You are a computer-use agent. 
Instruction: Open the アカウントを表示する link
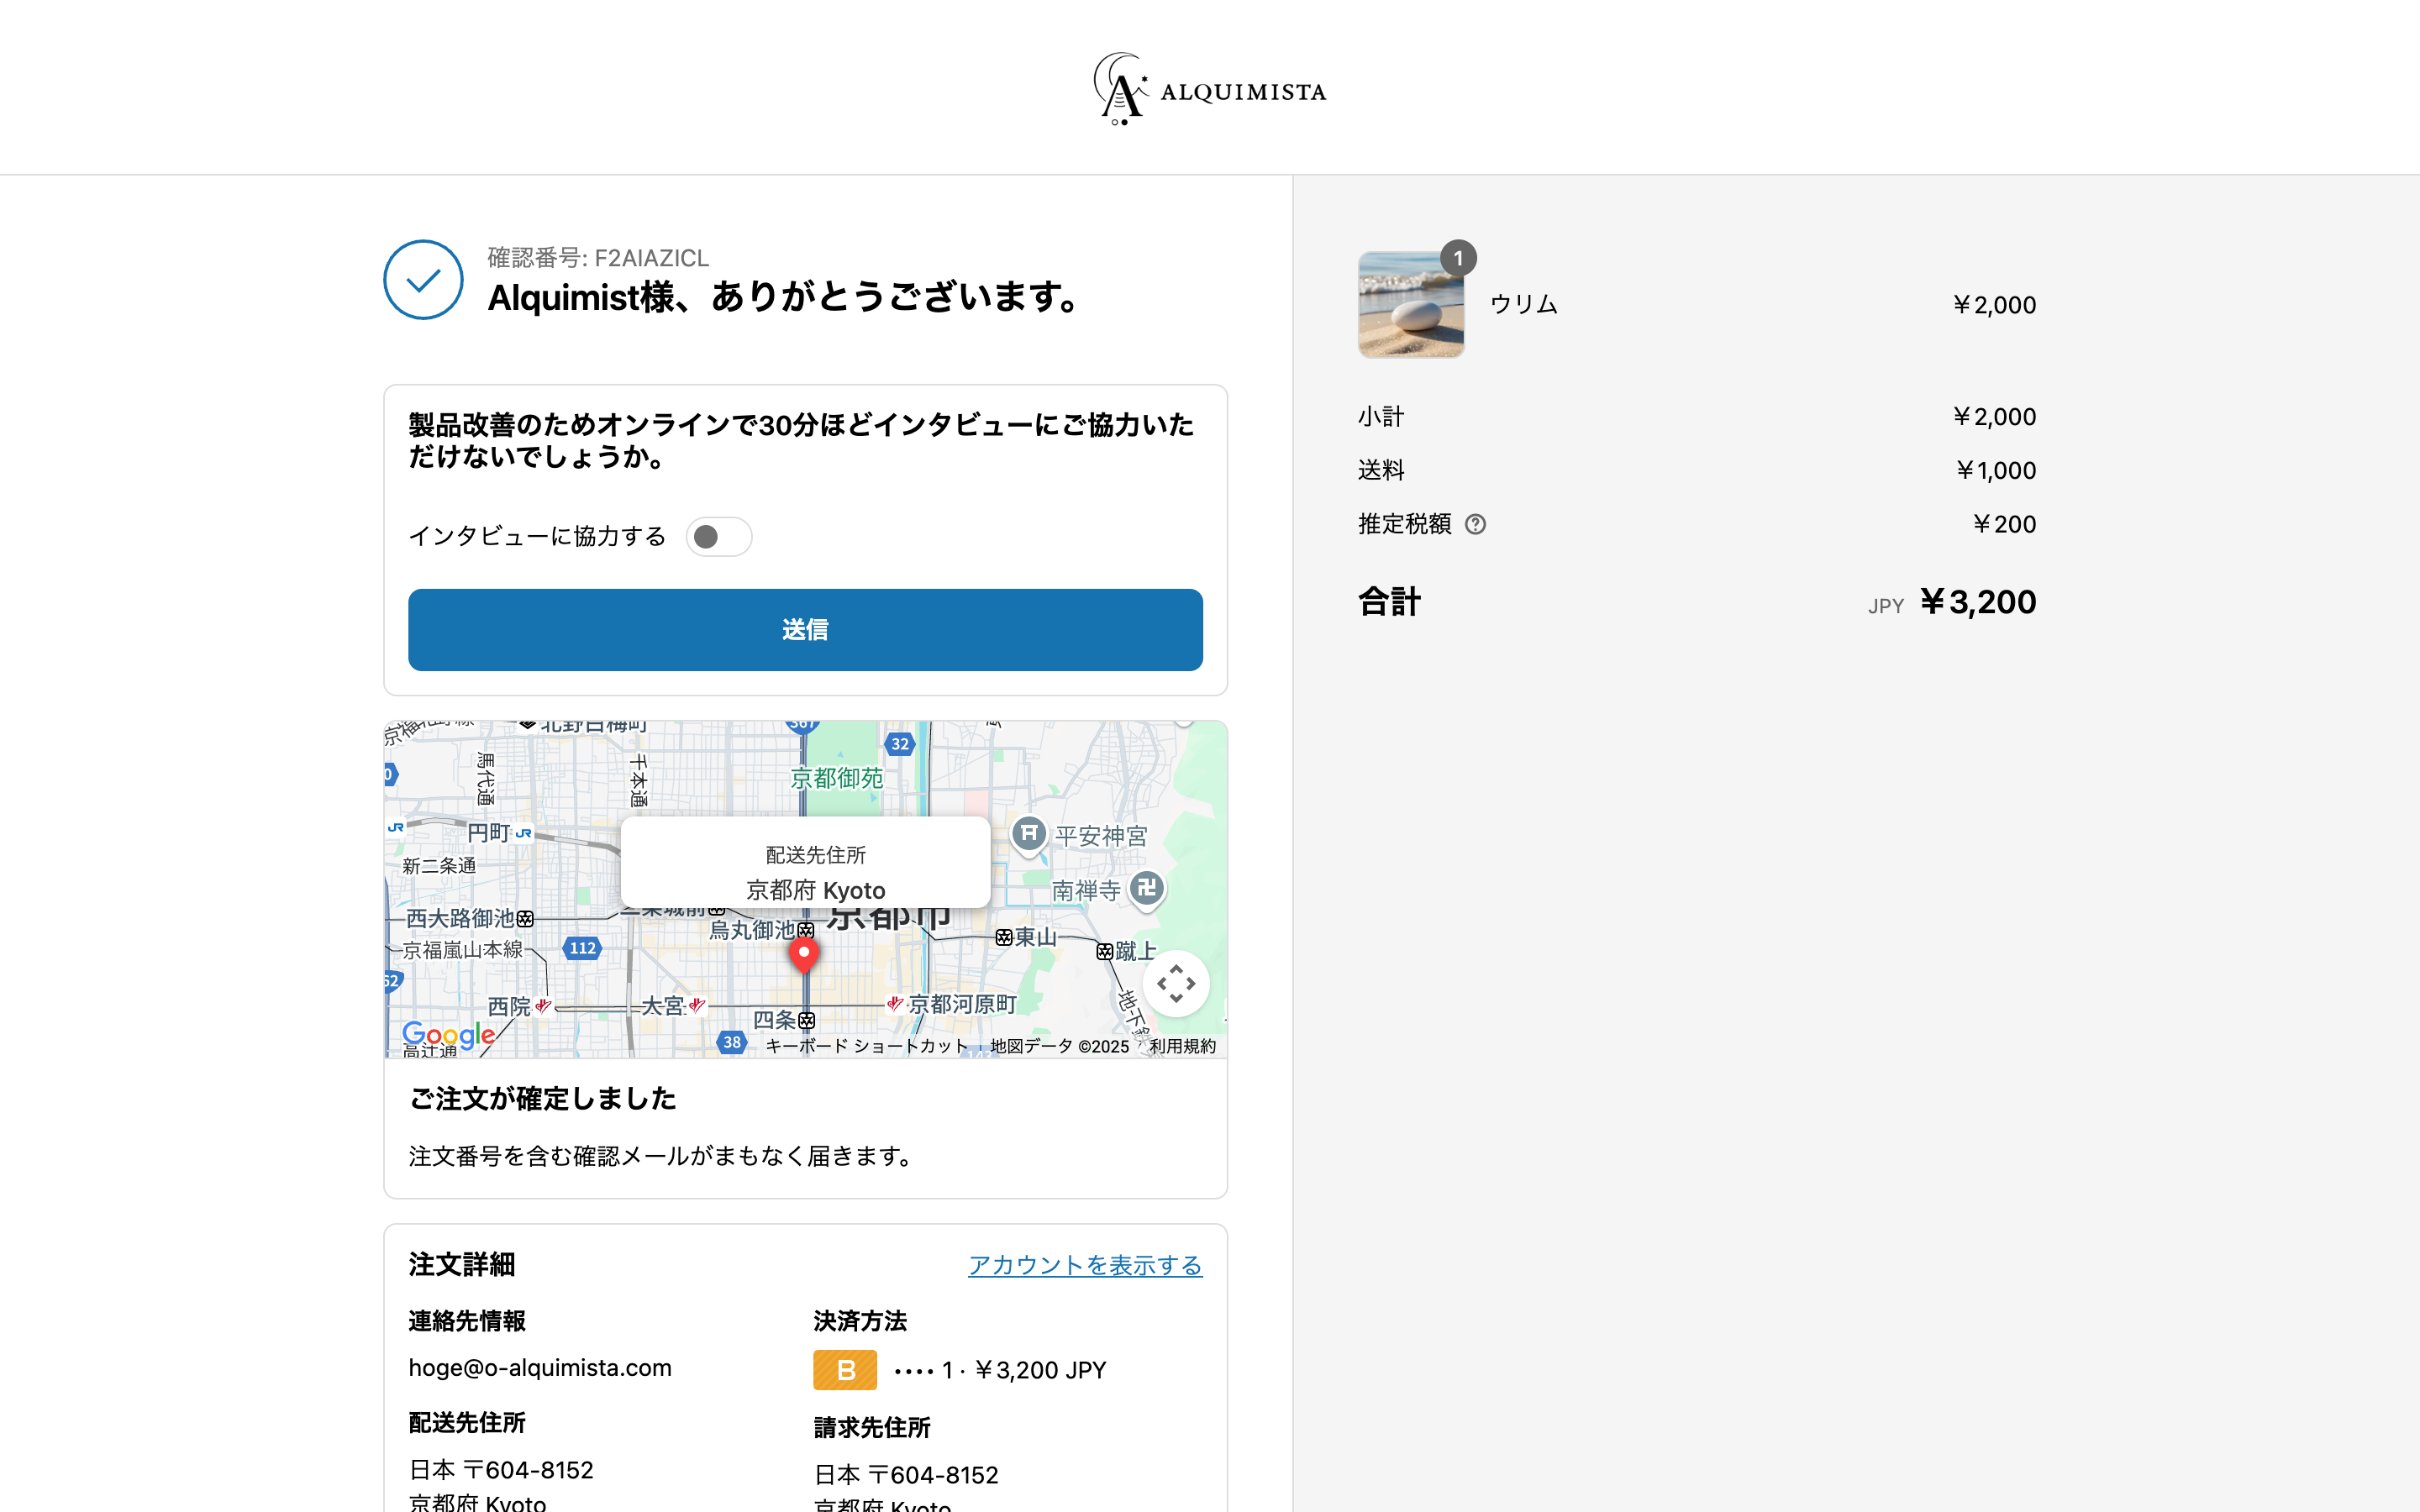(1085, 1265)
